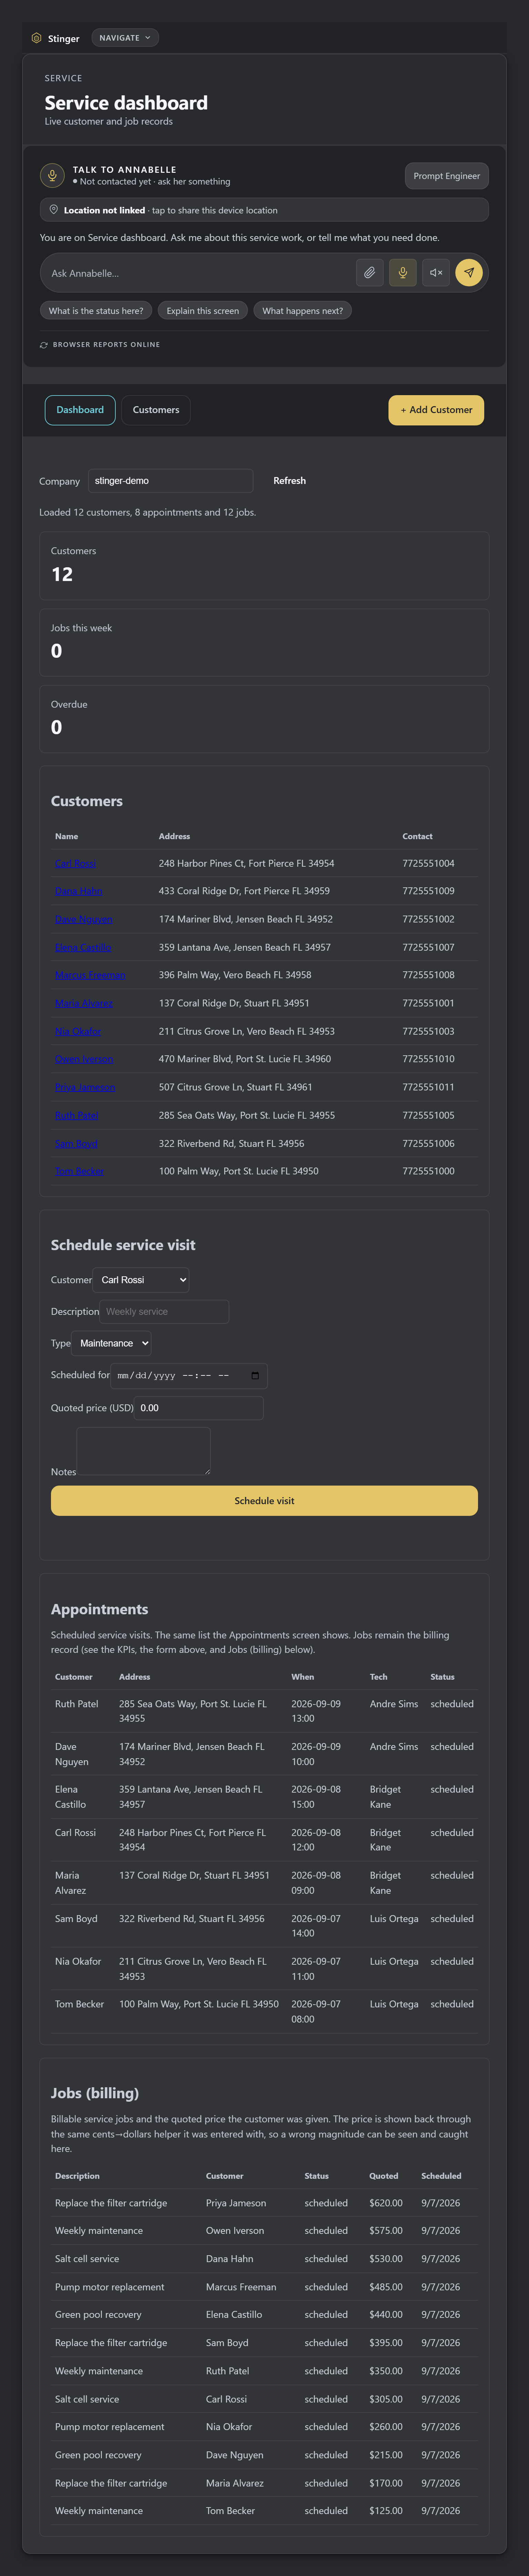The width and height of the screenshot is (529, 2576).
Task: Click the quoted amount $620.00
Action: click(x=386, y=2203)
